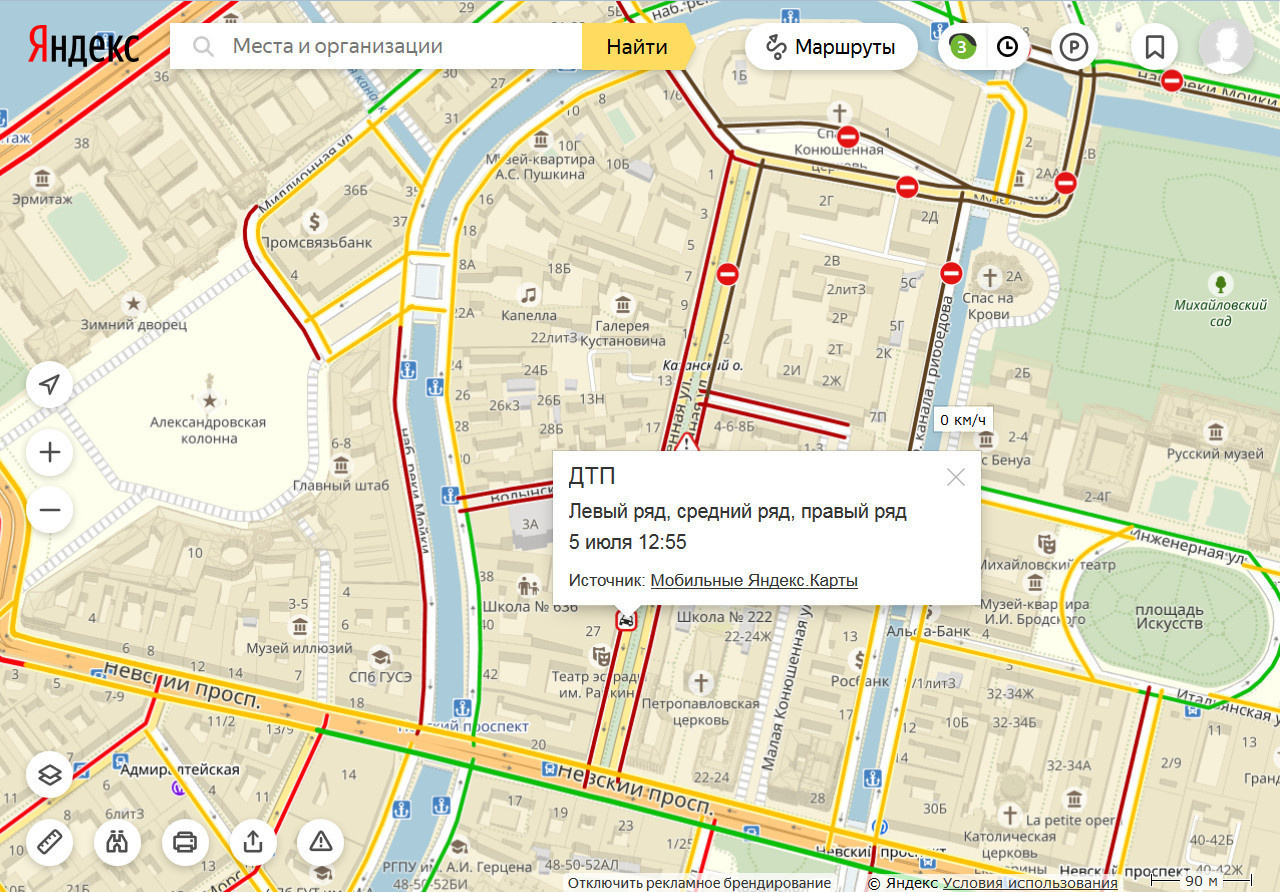Locate my position arrow button
This screenshot has width=1280, height=892.
50,384
